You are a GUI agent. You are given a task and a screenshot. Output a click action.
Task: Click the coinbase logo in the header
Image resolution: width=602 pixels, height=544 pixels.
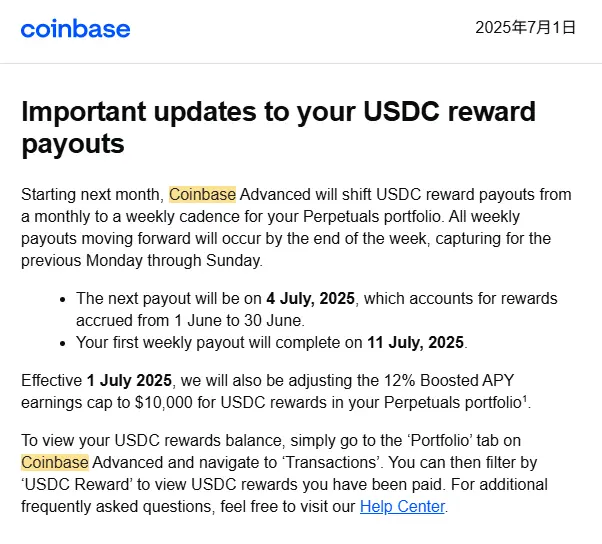76,29
